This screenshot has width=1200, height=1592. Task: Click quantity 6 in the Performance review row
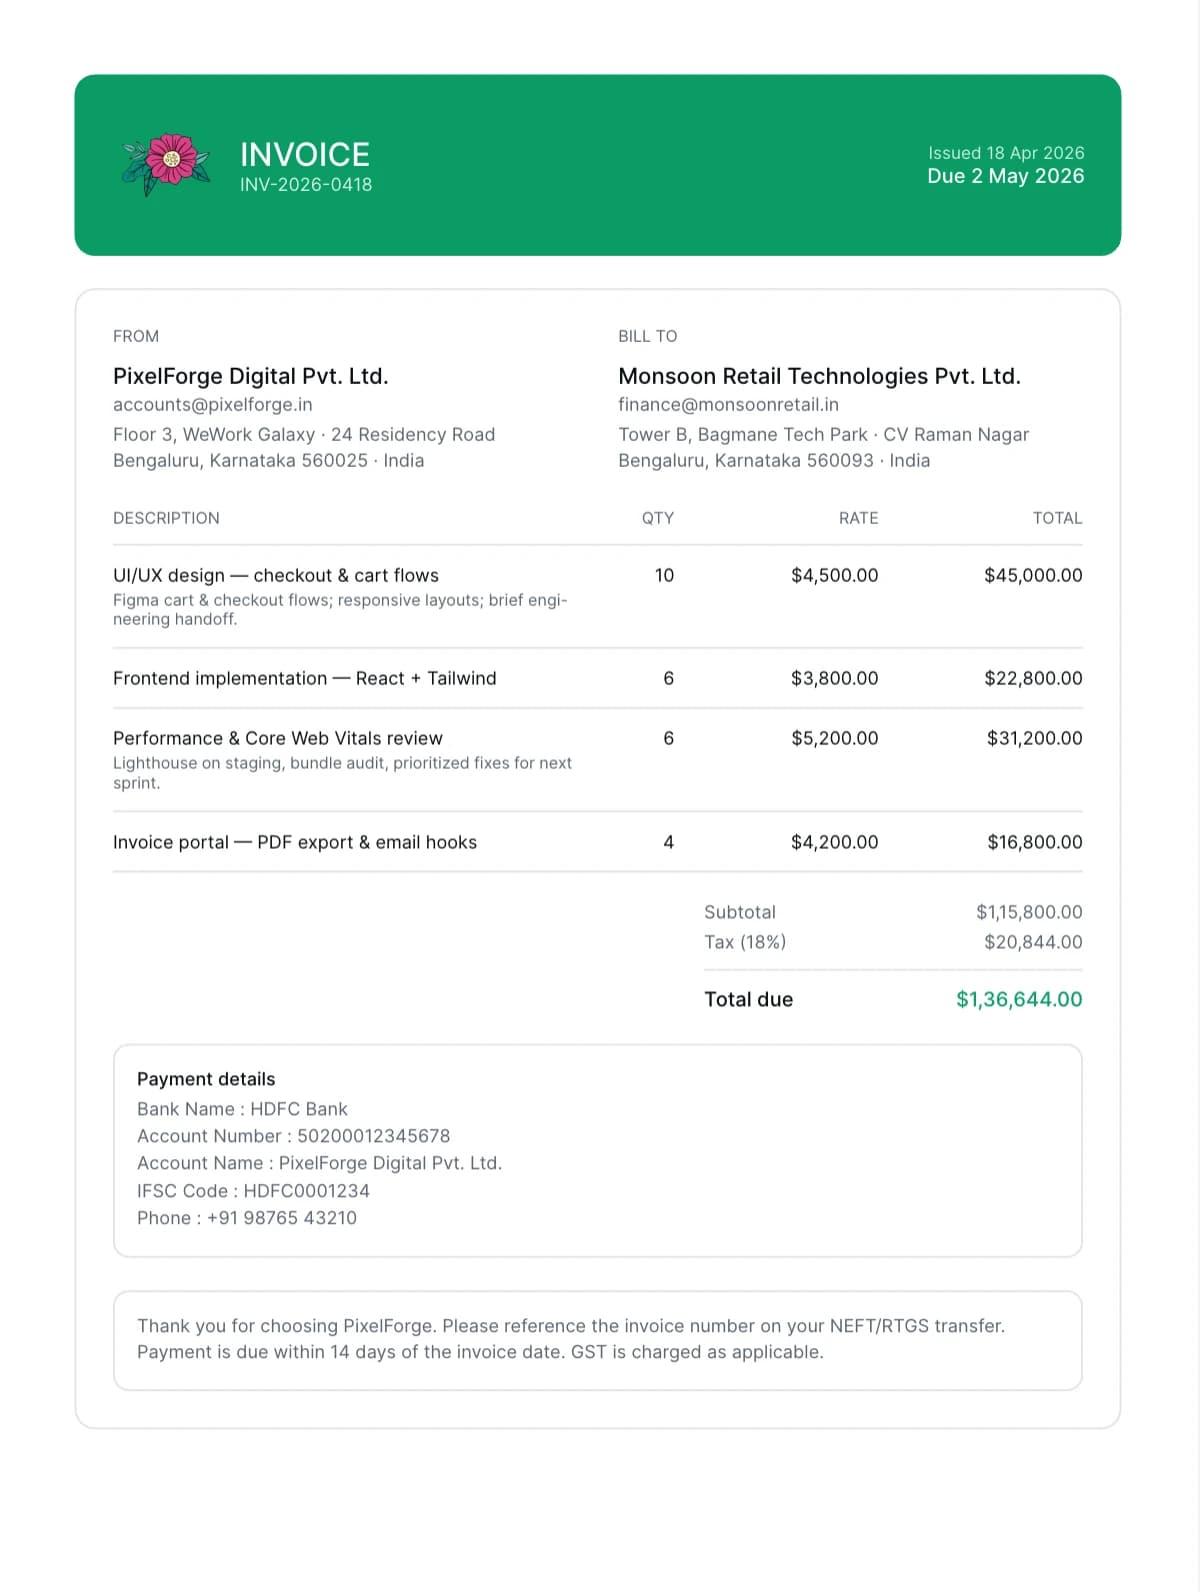669,739
